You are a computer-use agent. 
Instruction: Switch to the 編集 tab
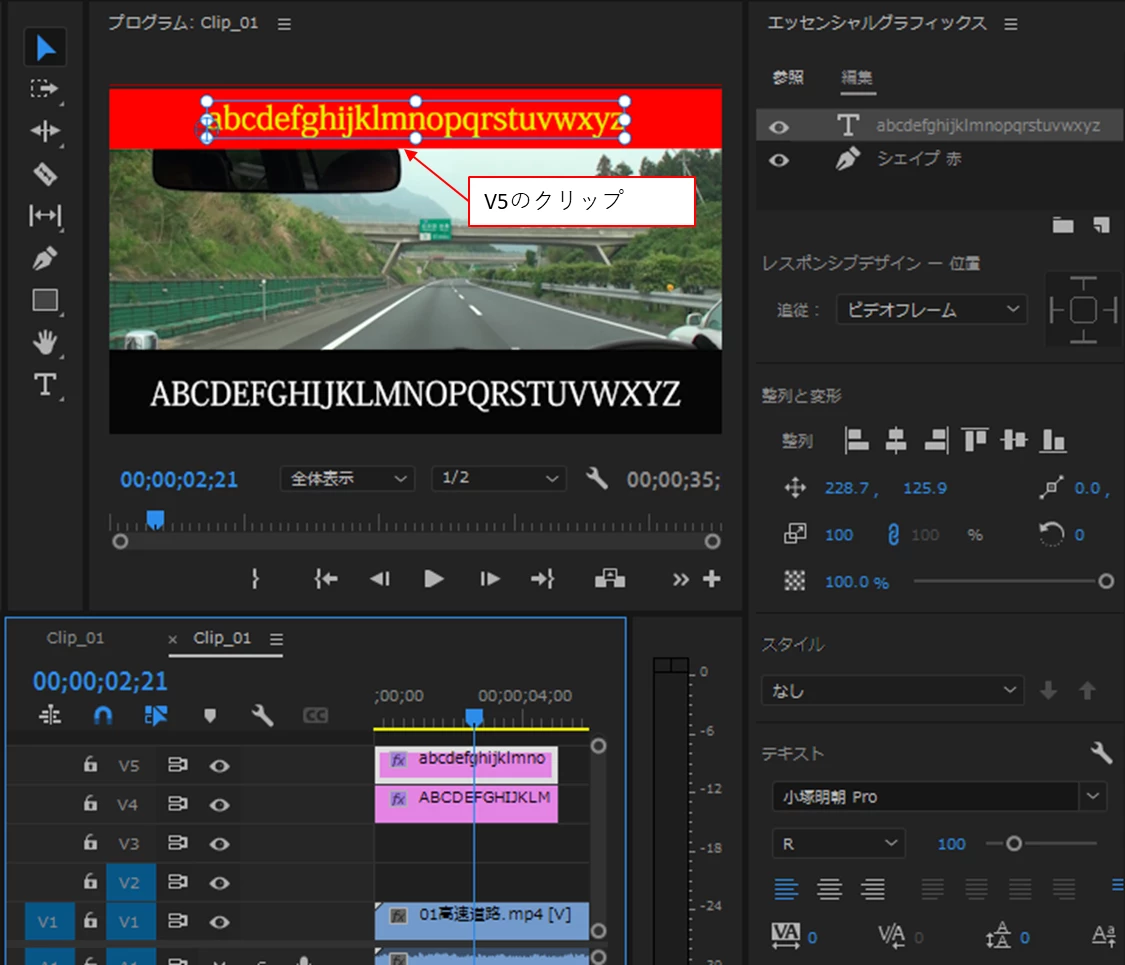tap(857, 77)
